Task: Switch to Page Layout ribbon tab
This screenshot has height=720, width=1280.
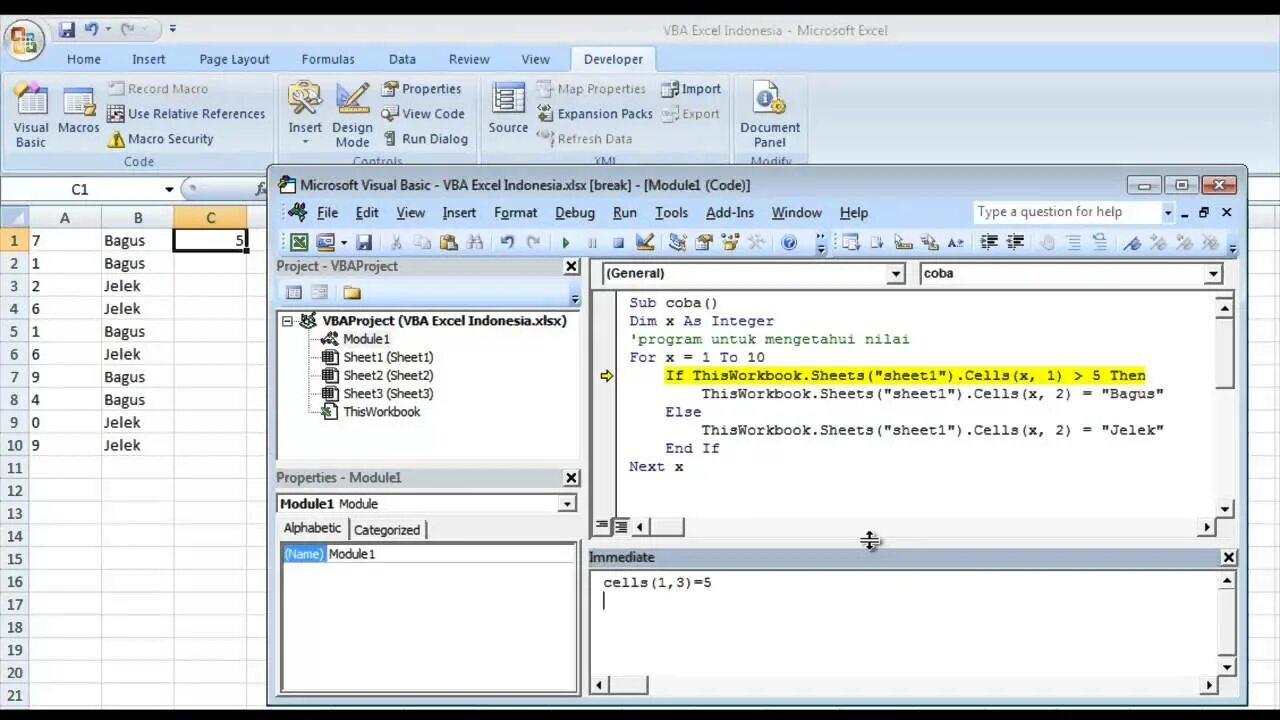Action: point(234,59)
